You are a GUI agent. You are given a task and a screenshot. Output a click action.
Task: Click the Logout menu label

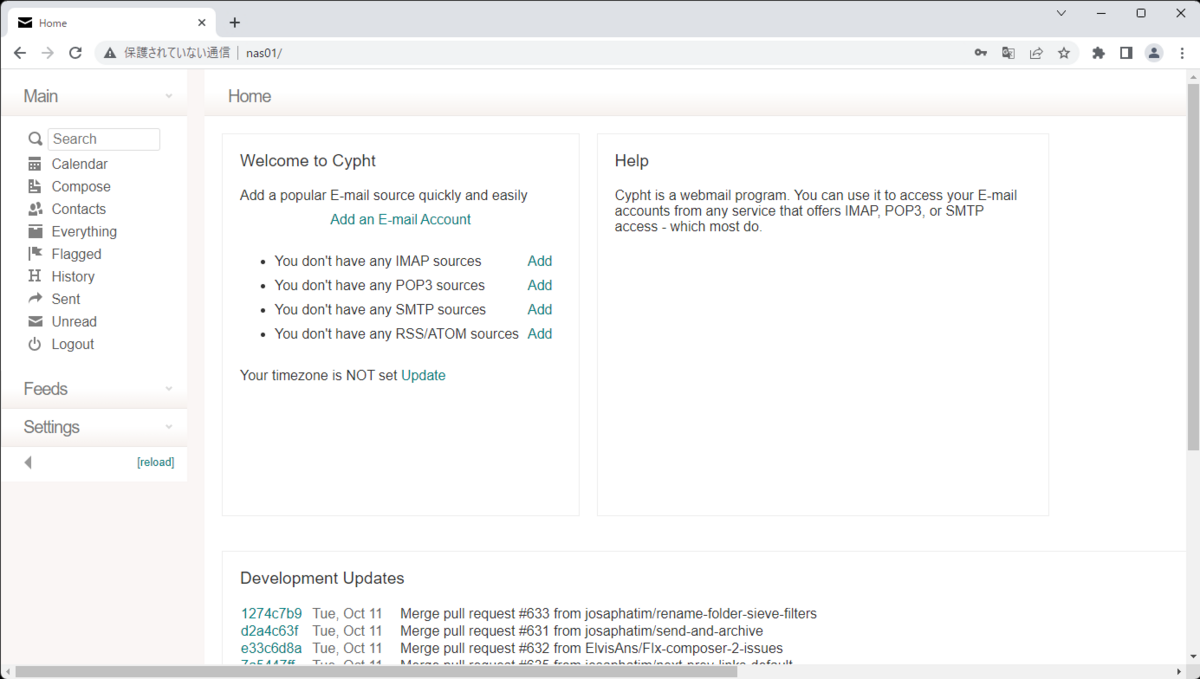[73, 344]
